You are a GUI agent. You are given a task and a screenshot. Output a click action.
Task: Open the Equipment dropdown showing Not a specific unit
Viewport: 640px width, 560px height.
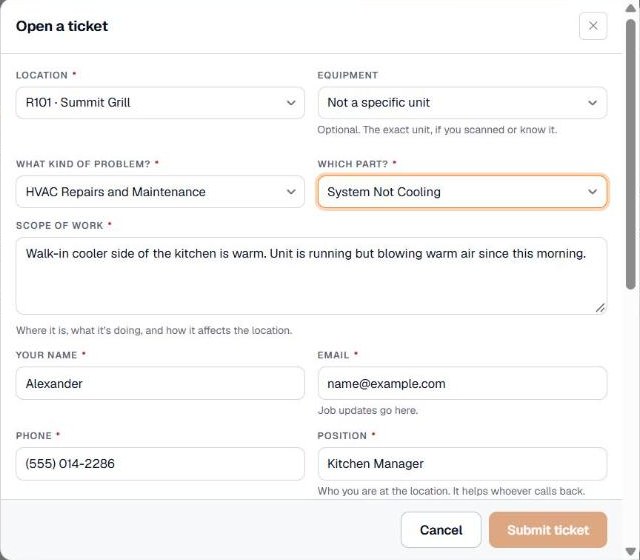coord(462,102)
